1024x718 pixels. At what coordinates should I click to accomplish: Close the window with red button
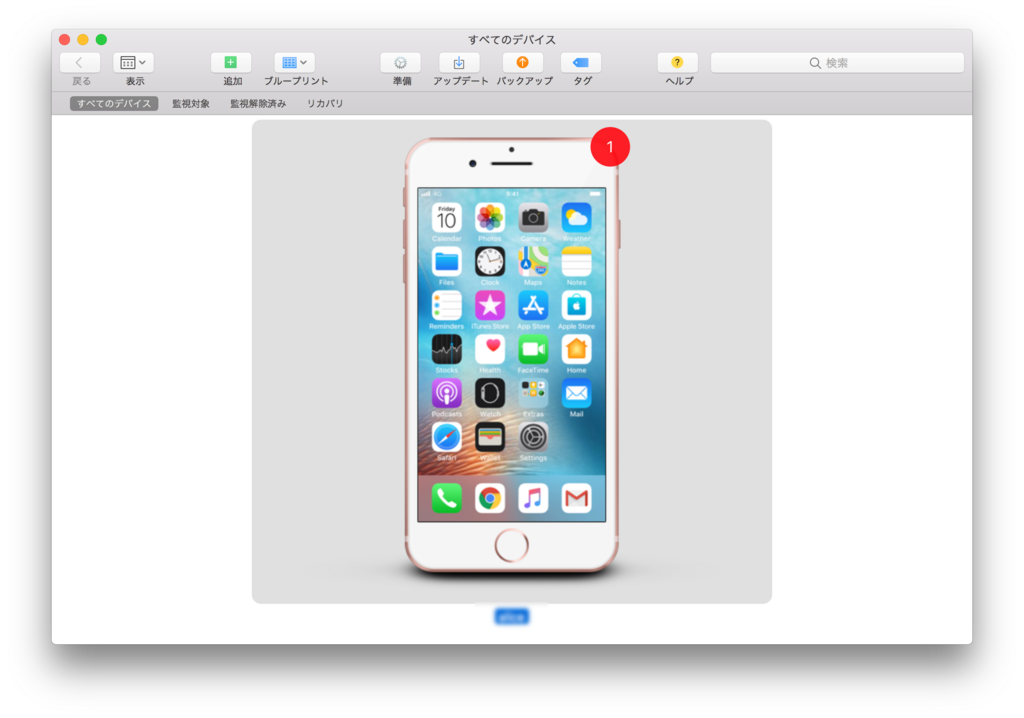click(65, 39)
